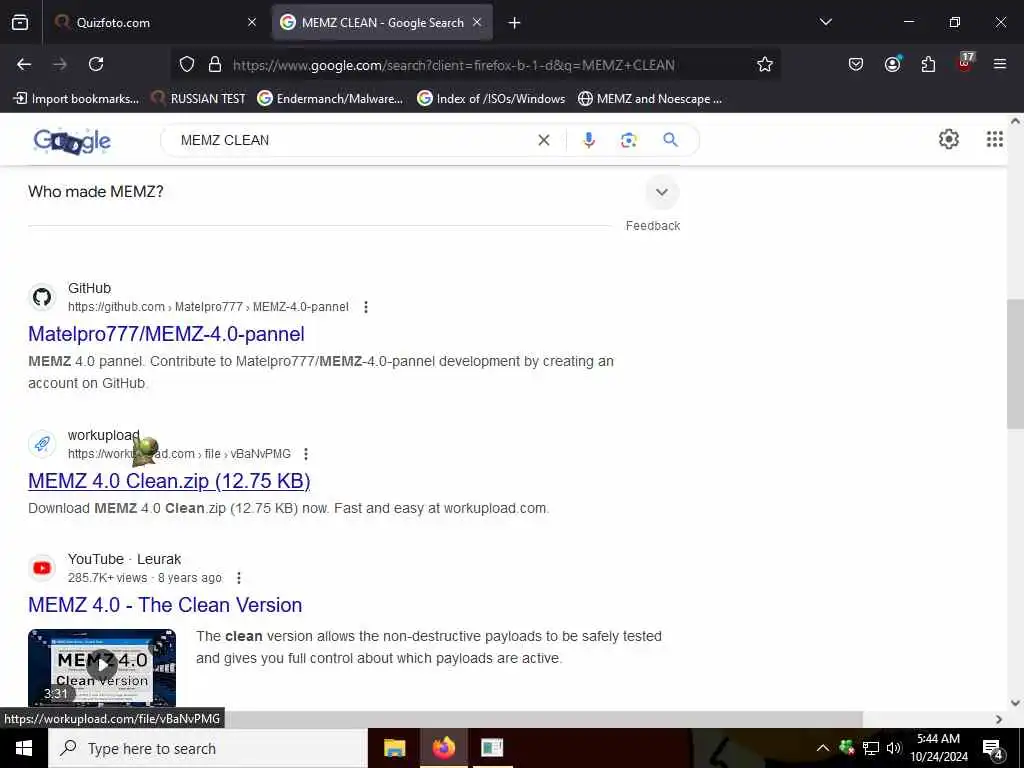Open Firefox View icon in tab bar
Screen dimensions: 1024x768
pos(20,22)
